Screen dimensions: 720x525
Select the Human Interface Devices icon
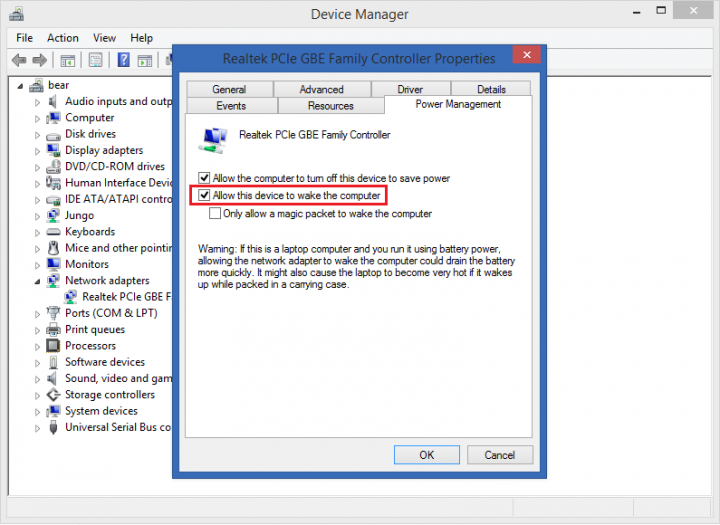[53, 183]
